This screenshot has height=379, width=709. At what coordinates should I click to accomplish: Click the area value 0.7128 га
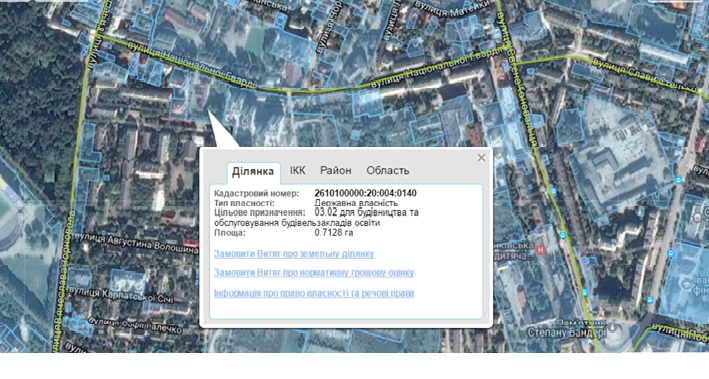tap(334, 233)
